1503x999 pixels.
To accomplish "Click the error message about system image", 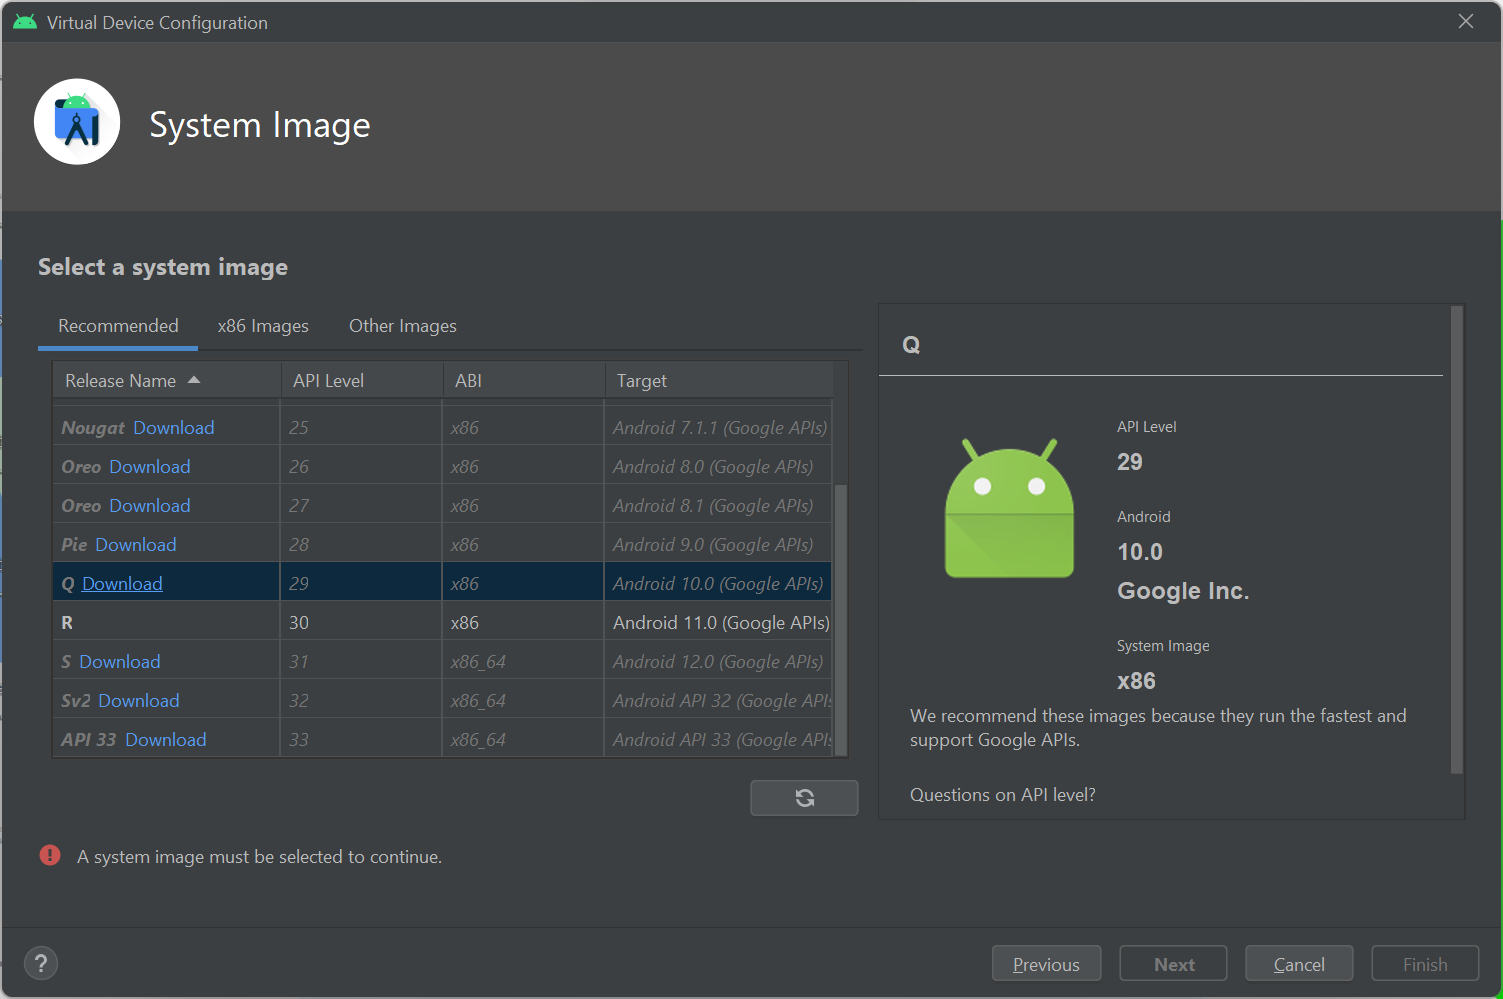I will pos(259,856).
